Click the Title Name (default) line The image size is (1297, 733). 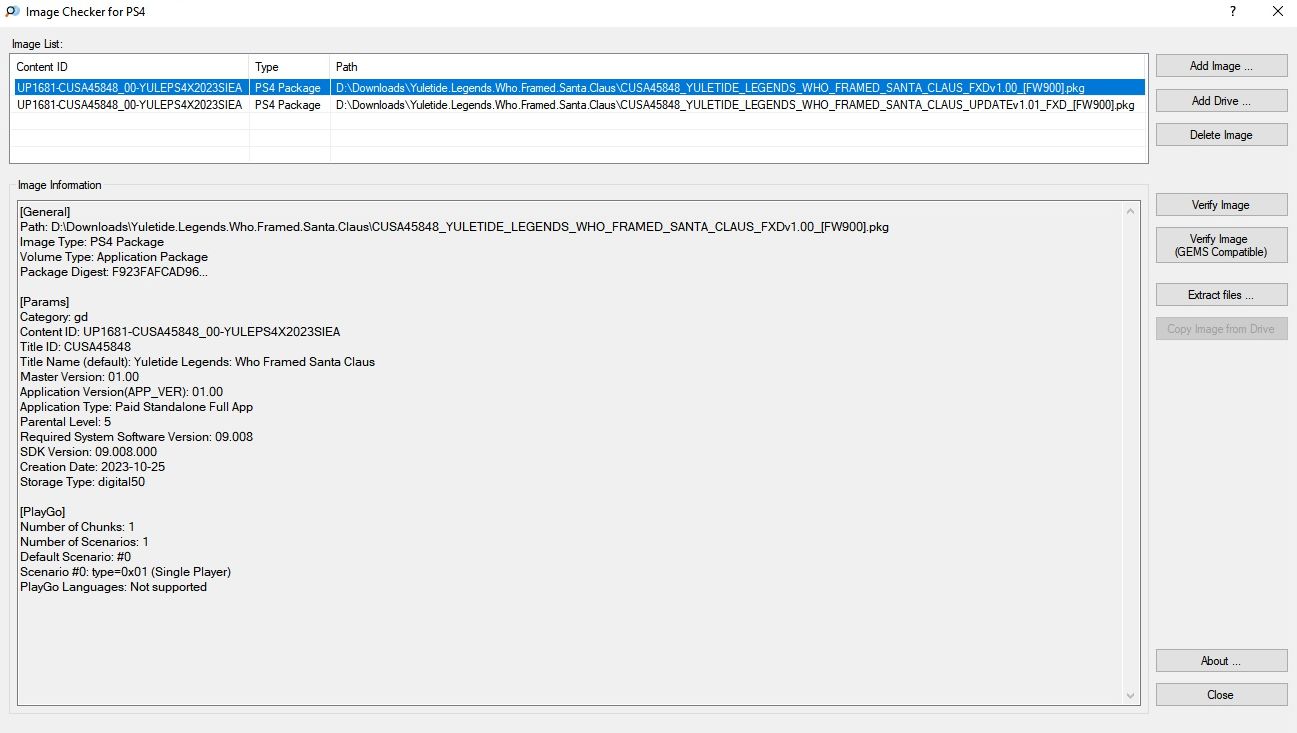point(197,362)
